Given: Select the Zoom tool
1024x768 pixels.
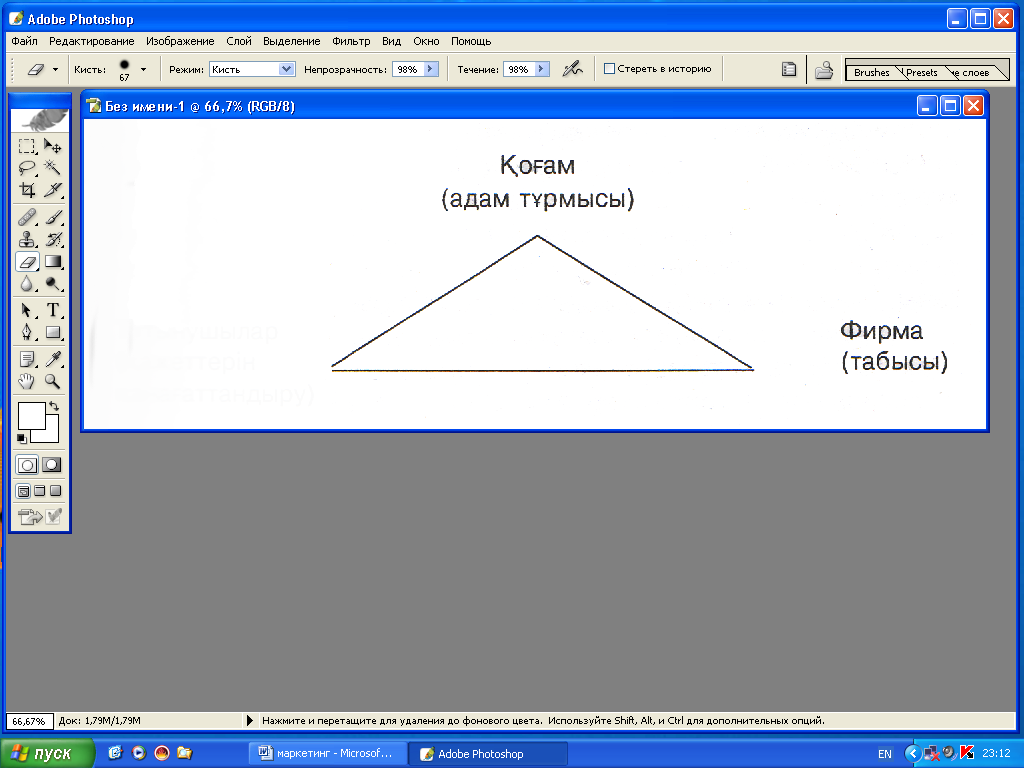Looking at the screenshot, I should [53, 381].
